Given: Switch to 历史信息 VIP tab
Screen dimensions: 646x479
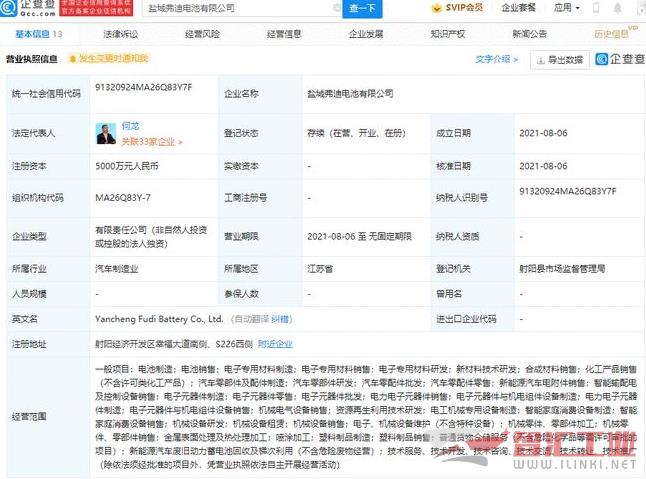Looking at the screenshot, I should click(614, 33).
